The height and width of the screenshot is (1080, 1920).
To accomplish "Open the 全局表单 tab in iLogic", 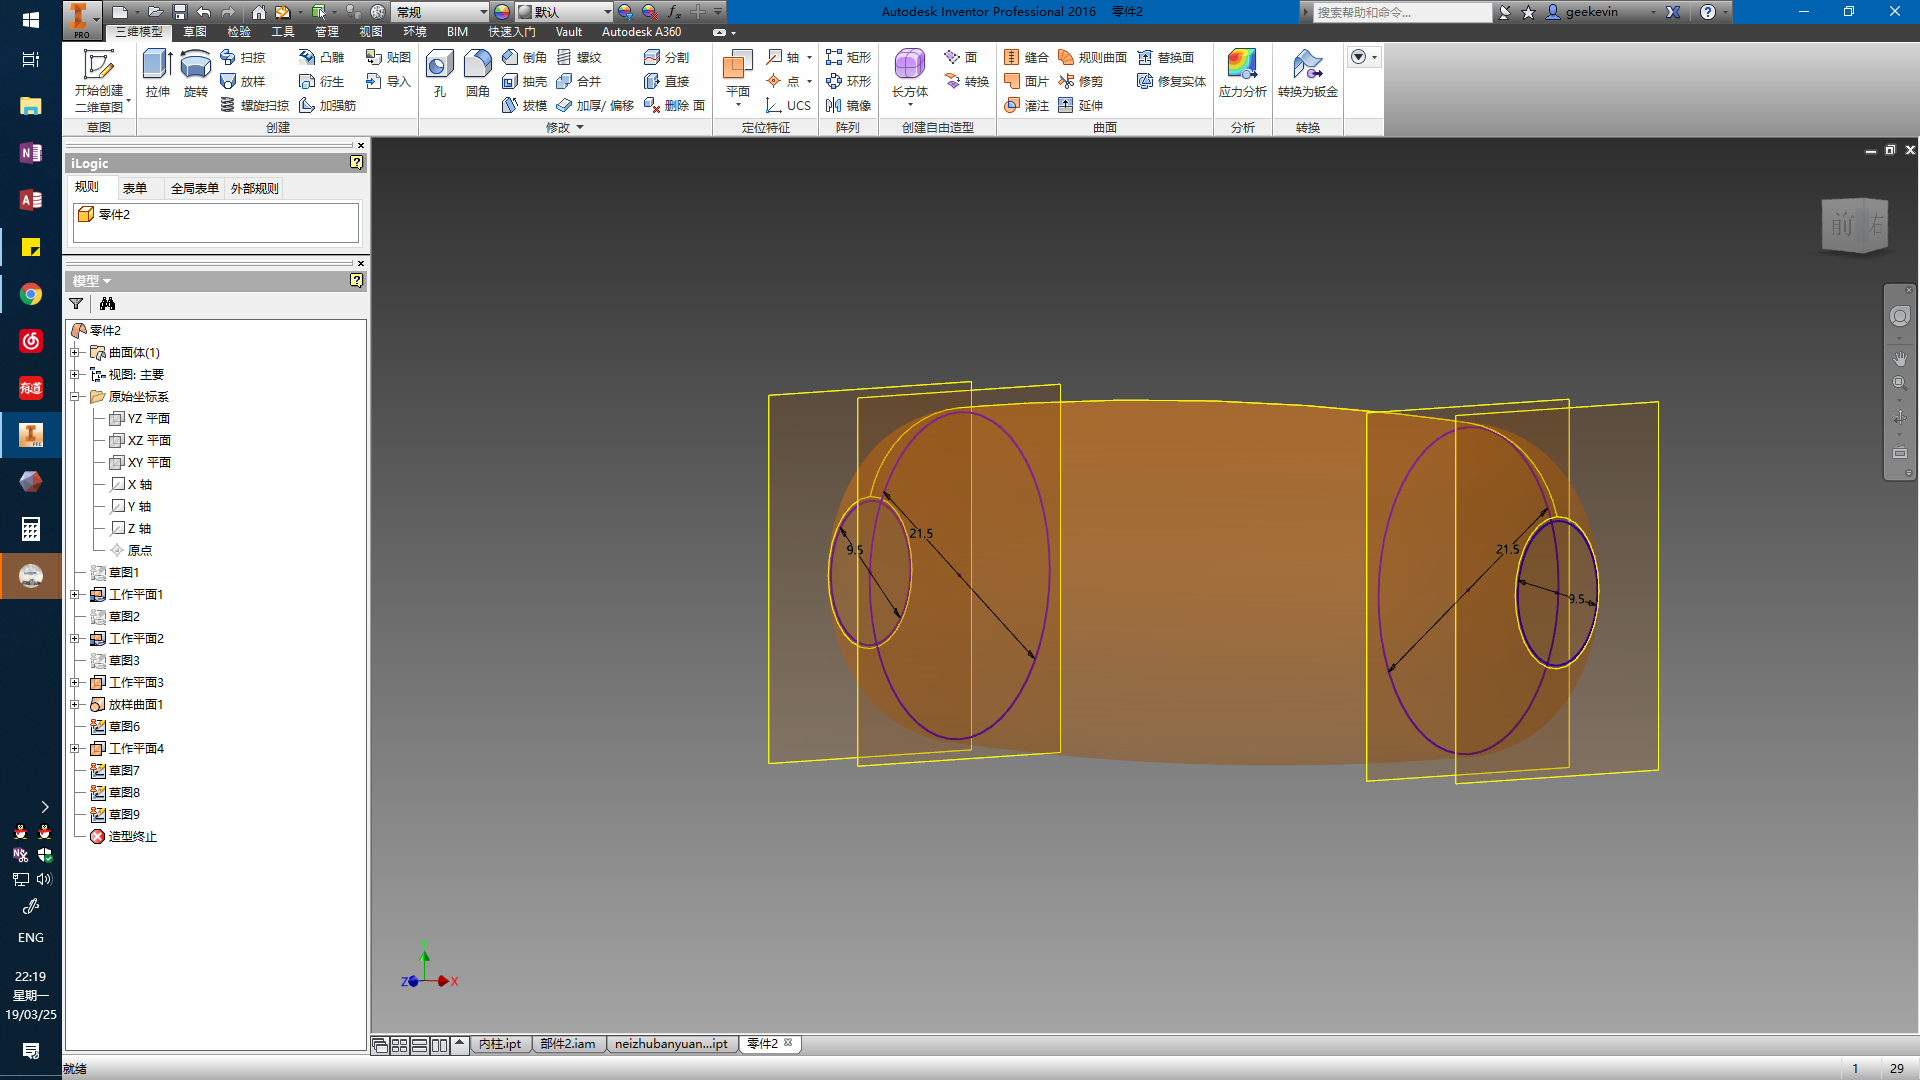I will point(194,188).
